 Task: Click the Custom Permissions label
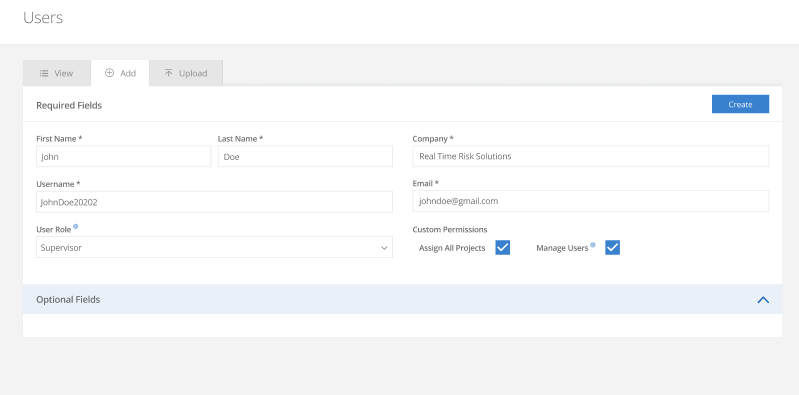450,229
